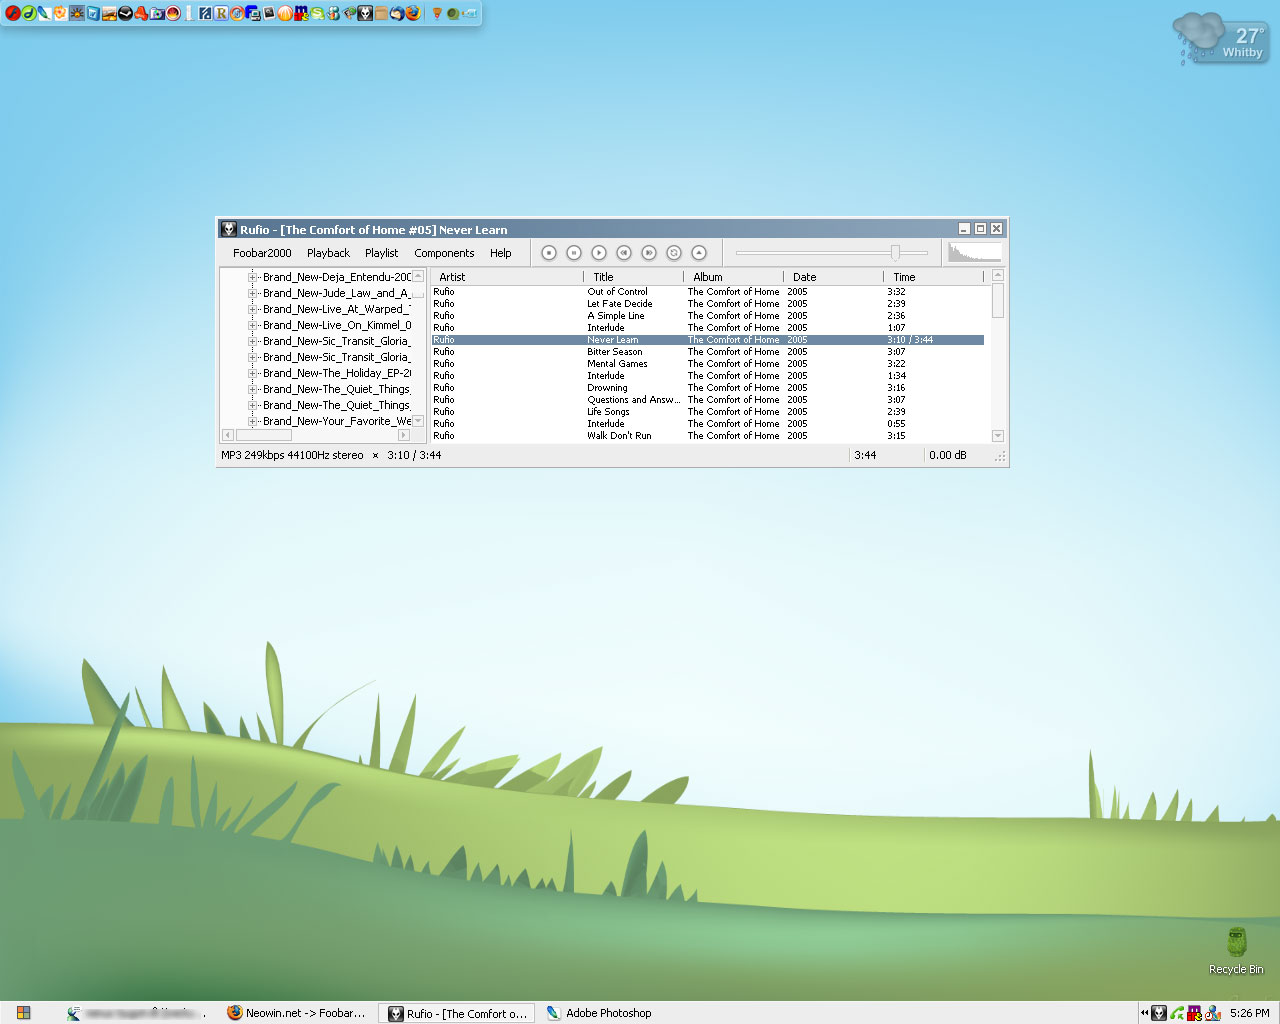Click the random playback button
Screen dimensions: 1280x1024
click(x=674, y=253)
